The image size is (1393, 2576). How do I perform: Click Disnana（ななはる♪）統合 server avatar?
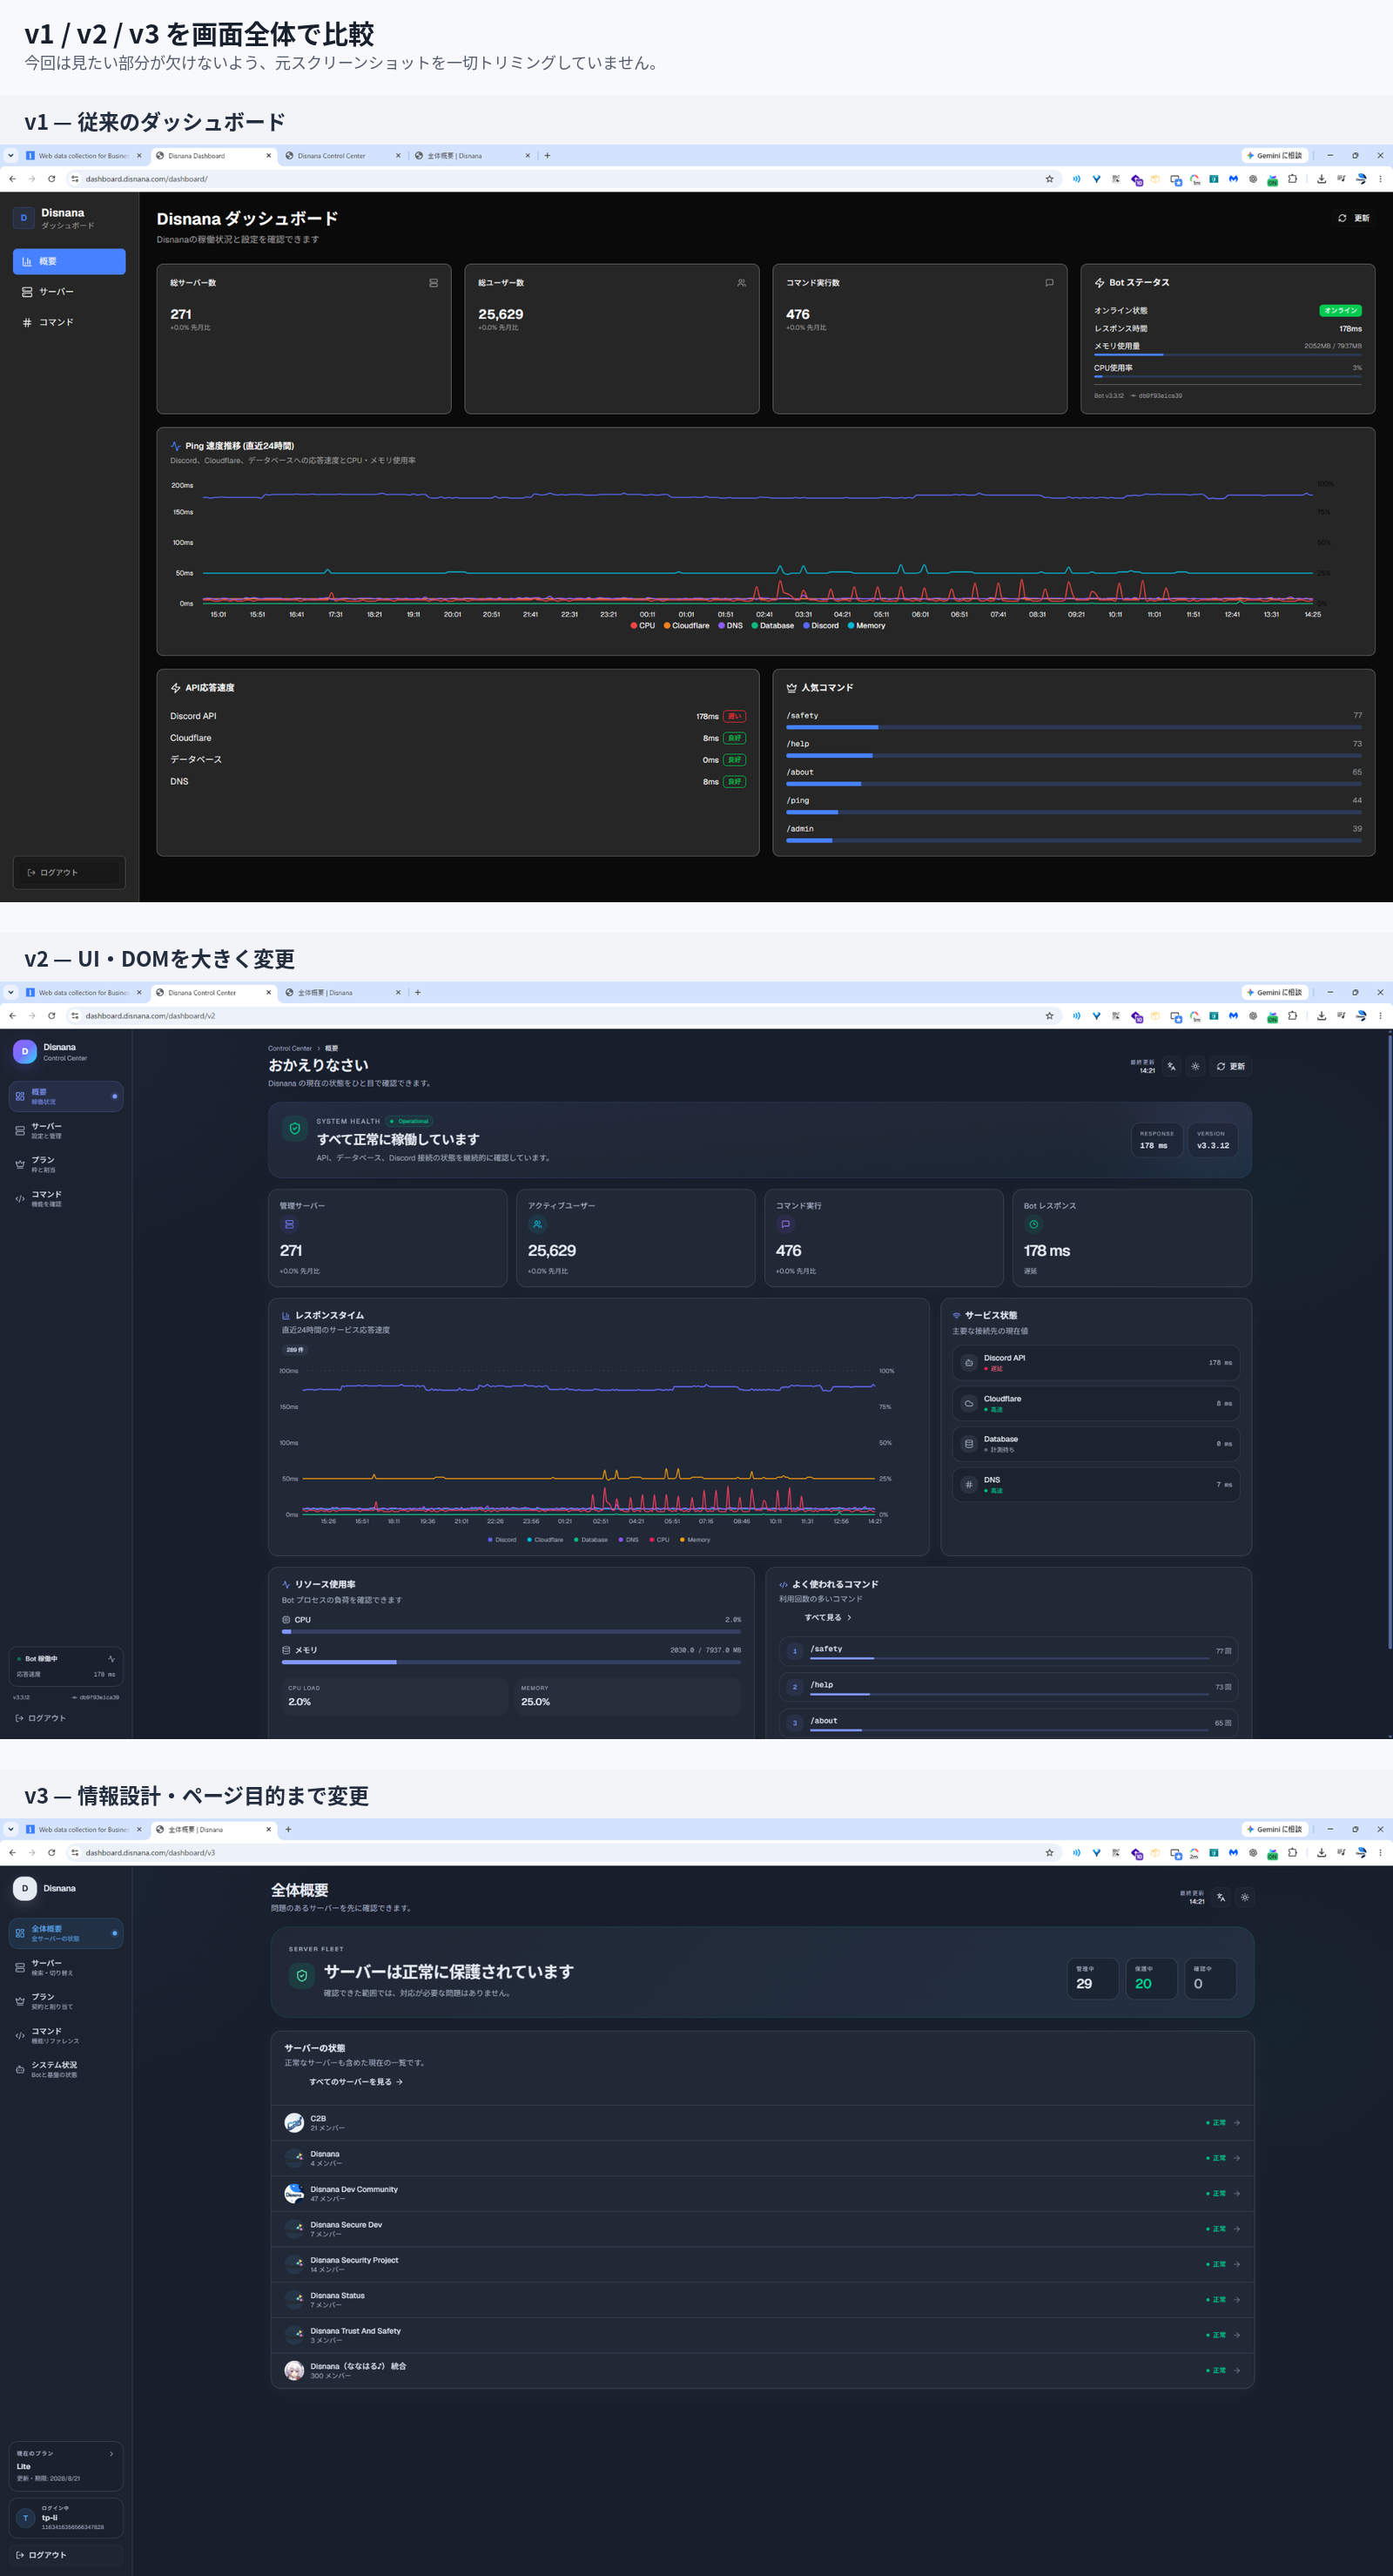[x=294, y=2370]
